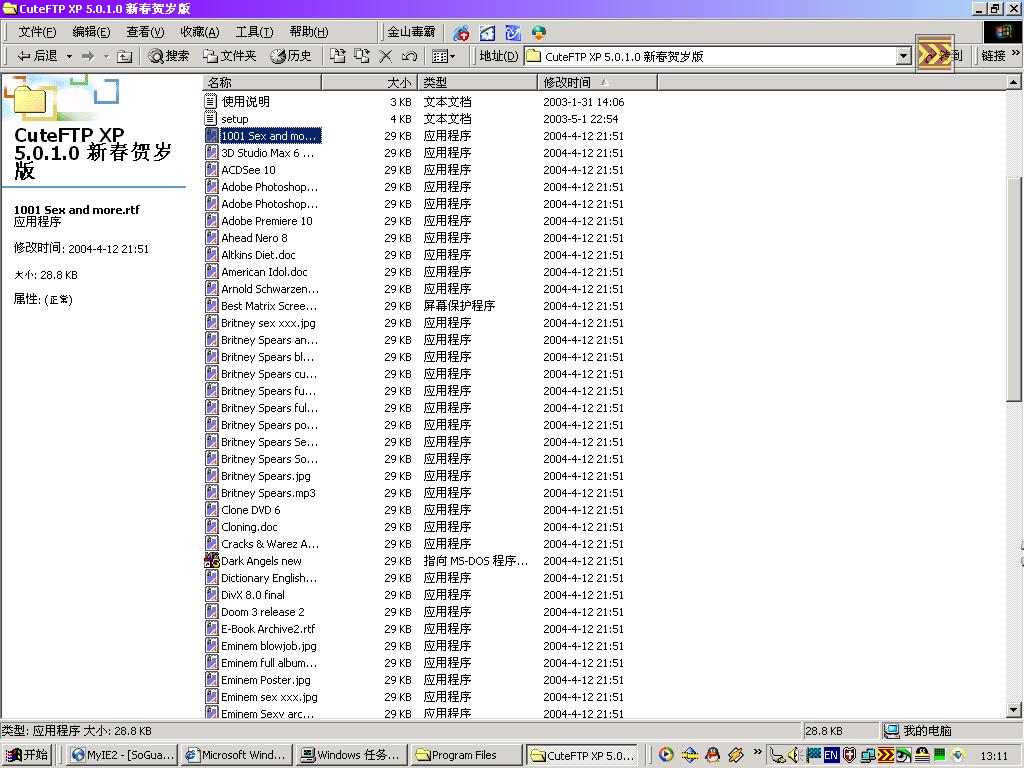Screen dimensions: 1024x768
Task: Click the 金山毒霸 toolbar label
Action: tap(411, 31)
